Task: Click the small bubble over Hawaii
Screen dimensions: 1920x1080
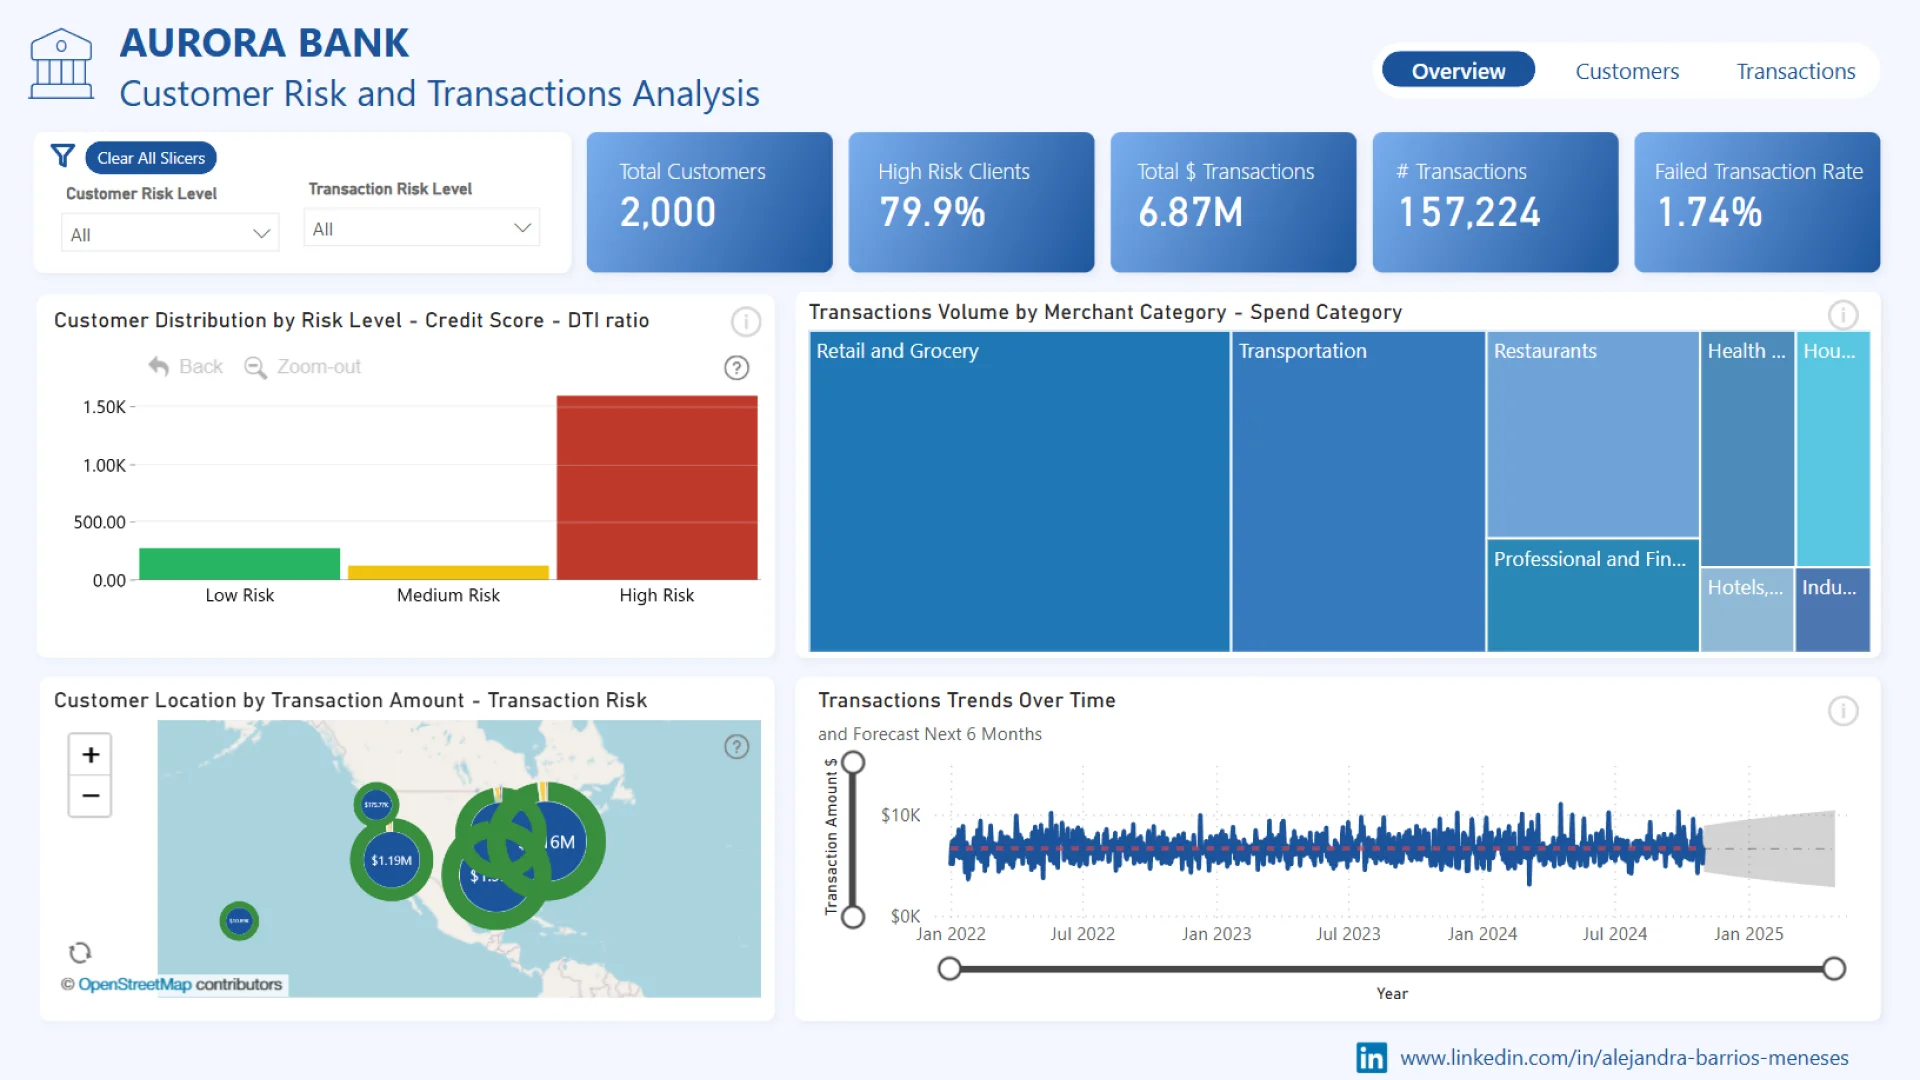Action: [239, 921]
